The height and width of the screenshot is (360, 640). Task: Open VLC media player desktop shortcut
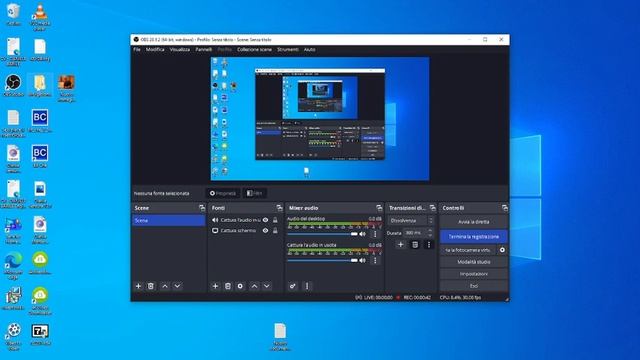40,16
